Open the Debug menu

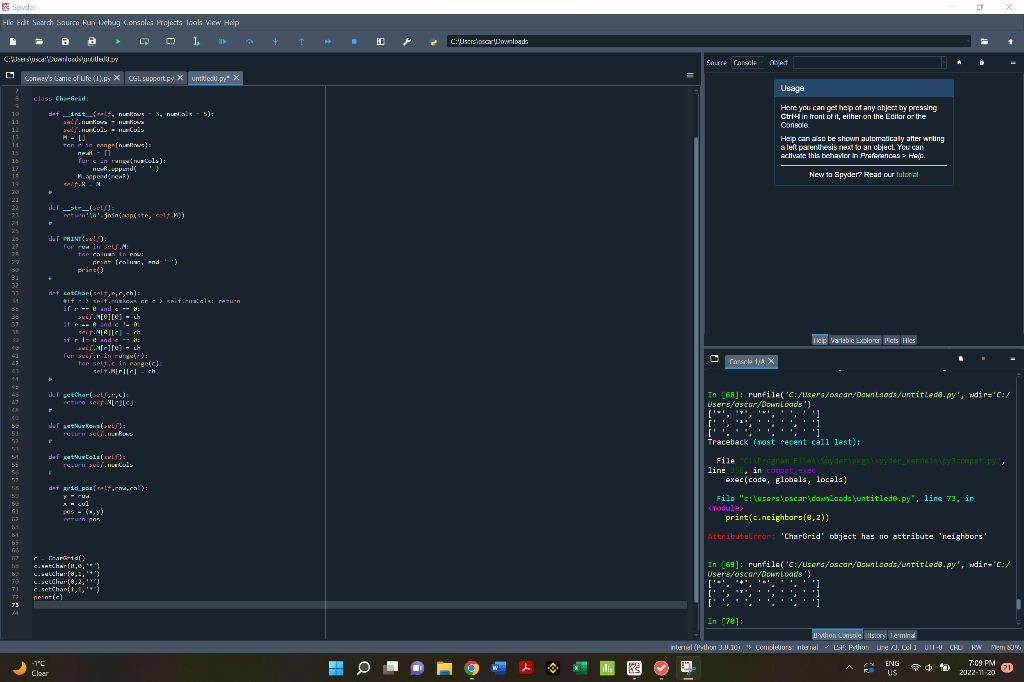click(x=109, y=22)
